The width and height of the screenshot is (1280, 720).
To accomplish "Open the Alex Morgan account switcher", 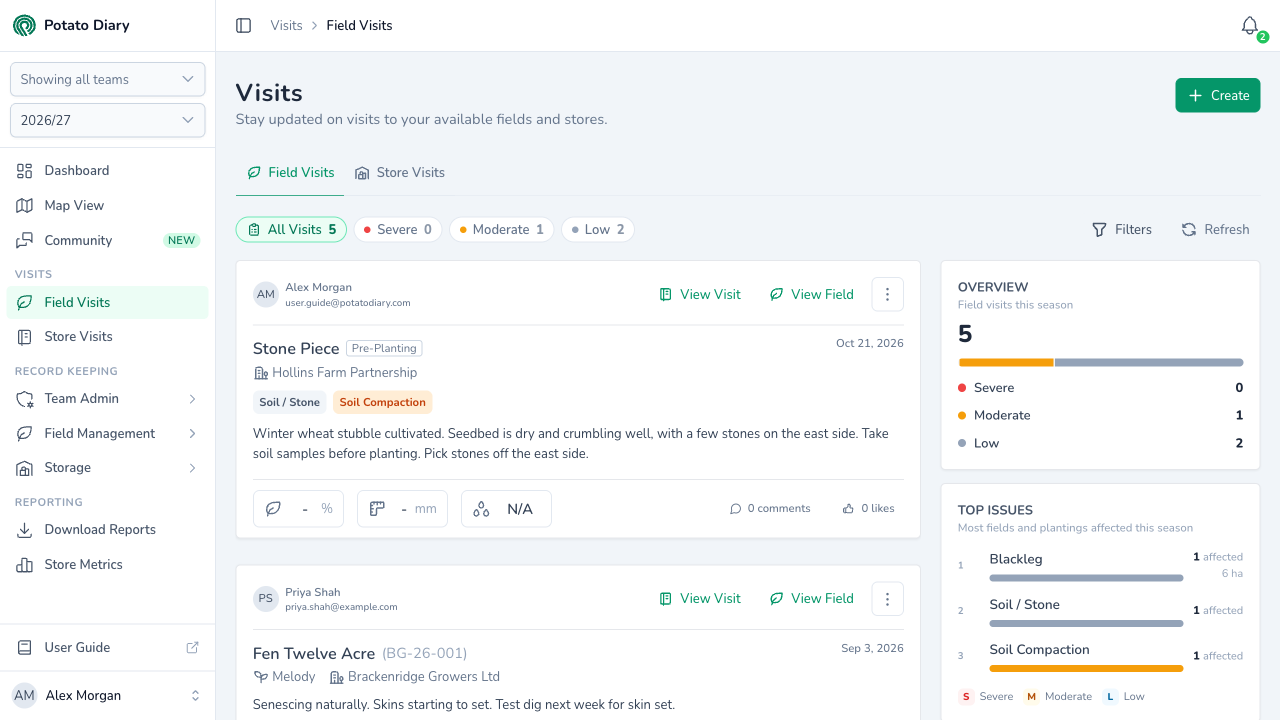I will click(108, 695).
